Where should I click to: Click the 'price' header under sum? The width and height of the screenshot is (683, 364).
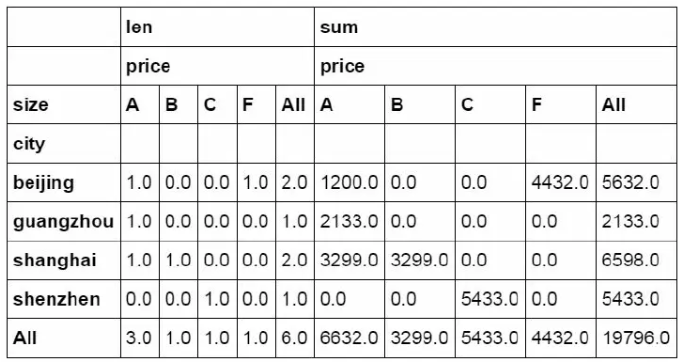click(x=495, y=66)
